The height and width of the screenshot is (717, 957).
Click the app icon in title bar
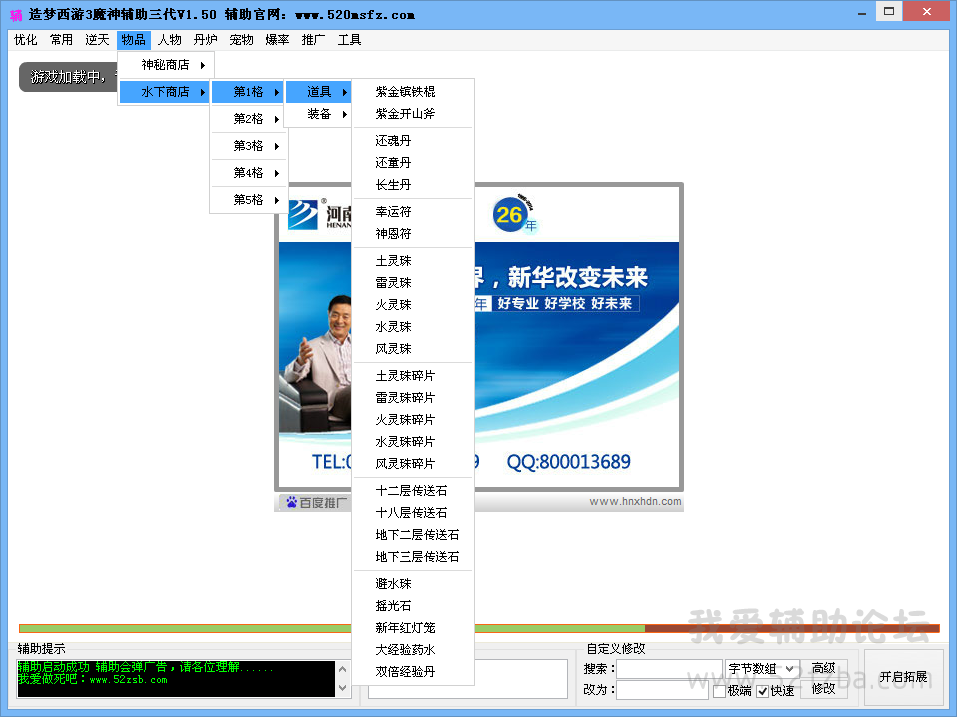click(15, 15)
